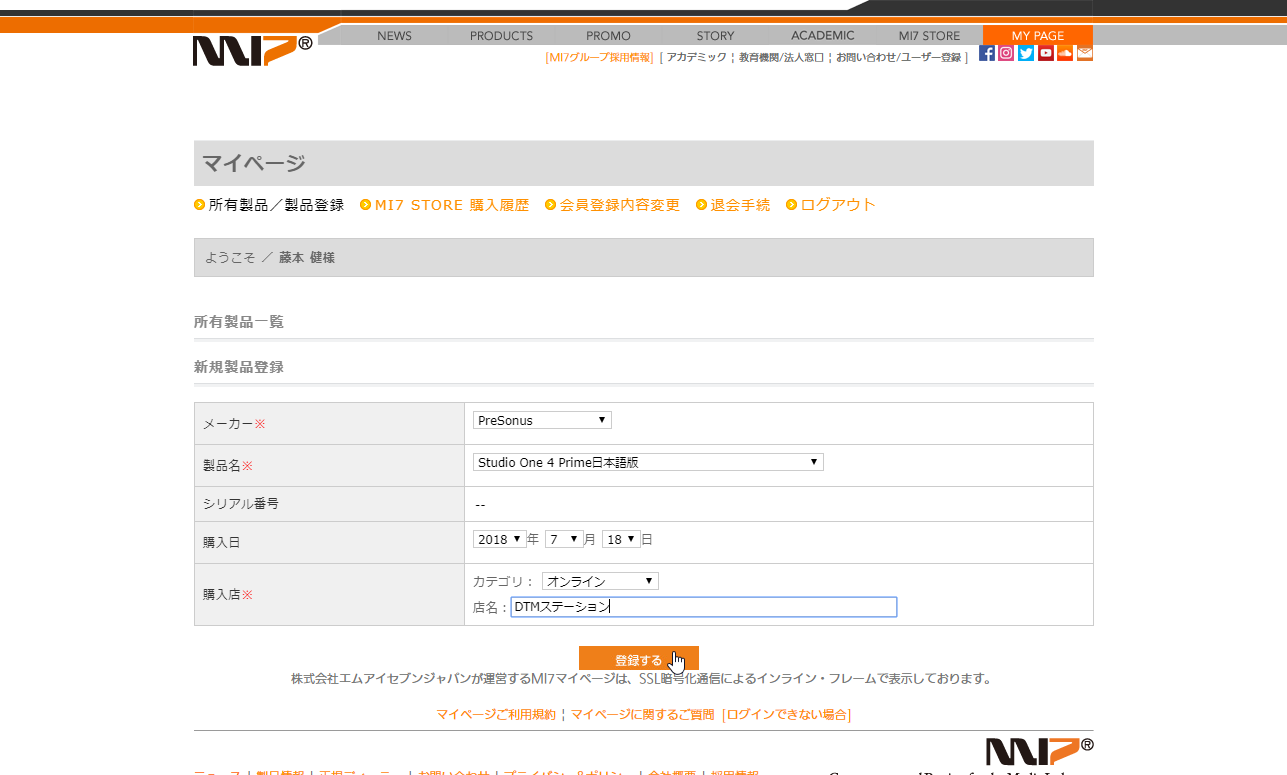Viewport: 1287px width, 775px height.
Task: Open the 製品名 dropdown showing Studio One 4 Prime
Action: click(648, 462)
